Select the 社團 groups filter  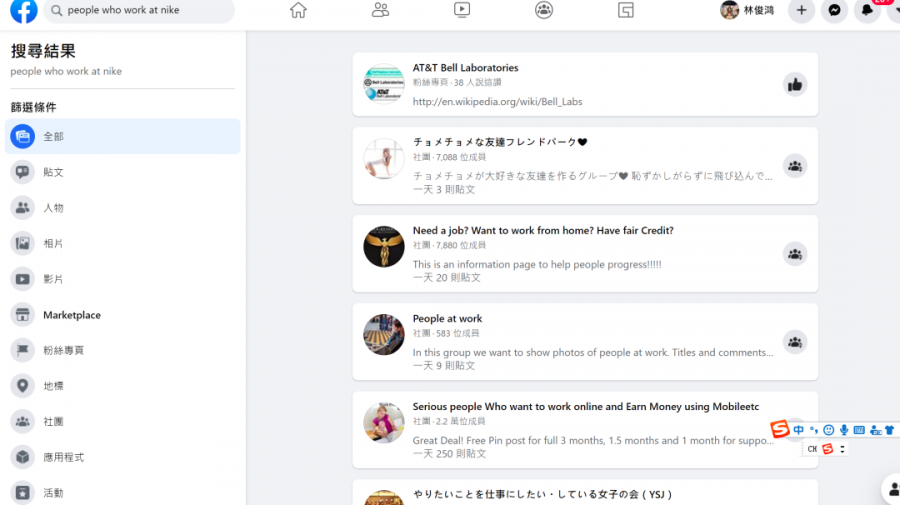click(x=122, y=421)
